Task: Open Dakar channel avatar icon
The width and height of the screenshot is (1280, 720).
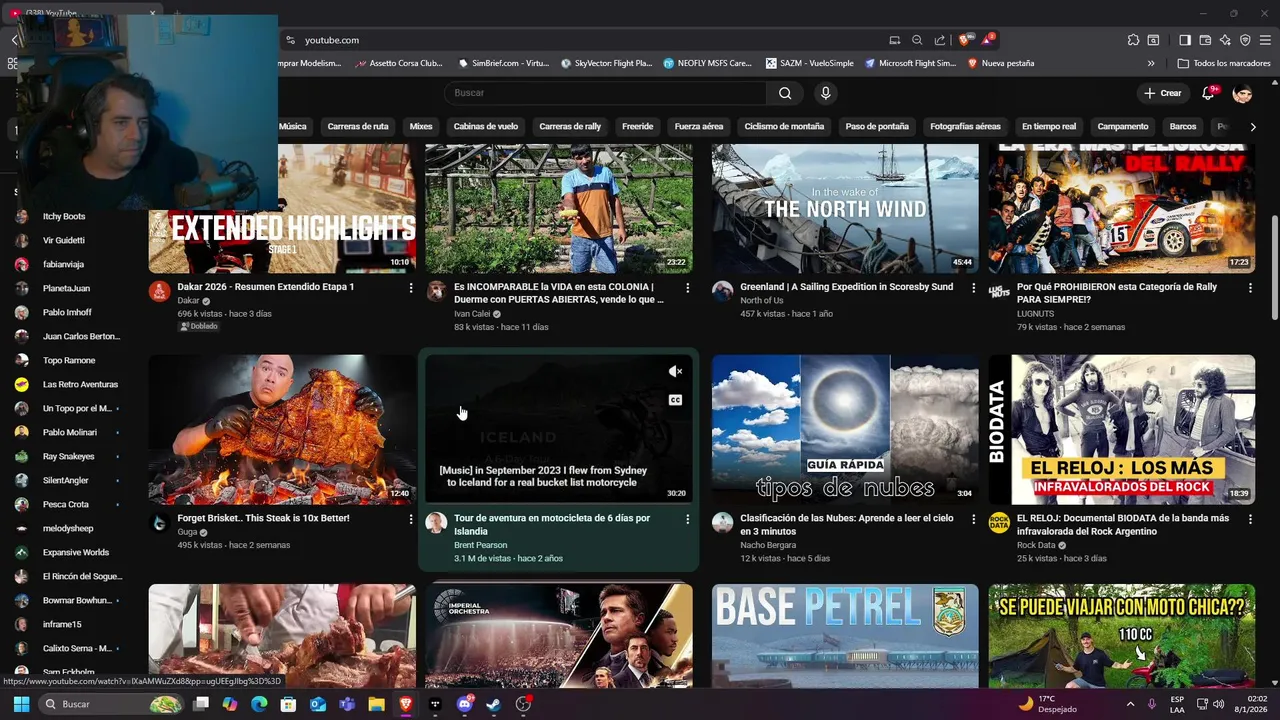Action: click(159, 291)
